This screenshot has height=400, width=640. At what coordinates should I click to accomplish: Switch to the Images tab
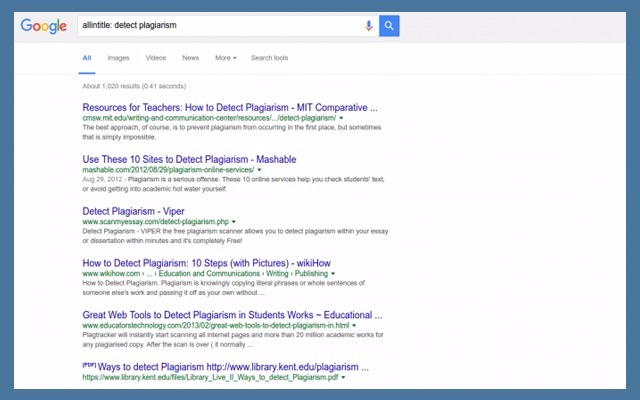point(118,58)
